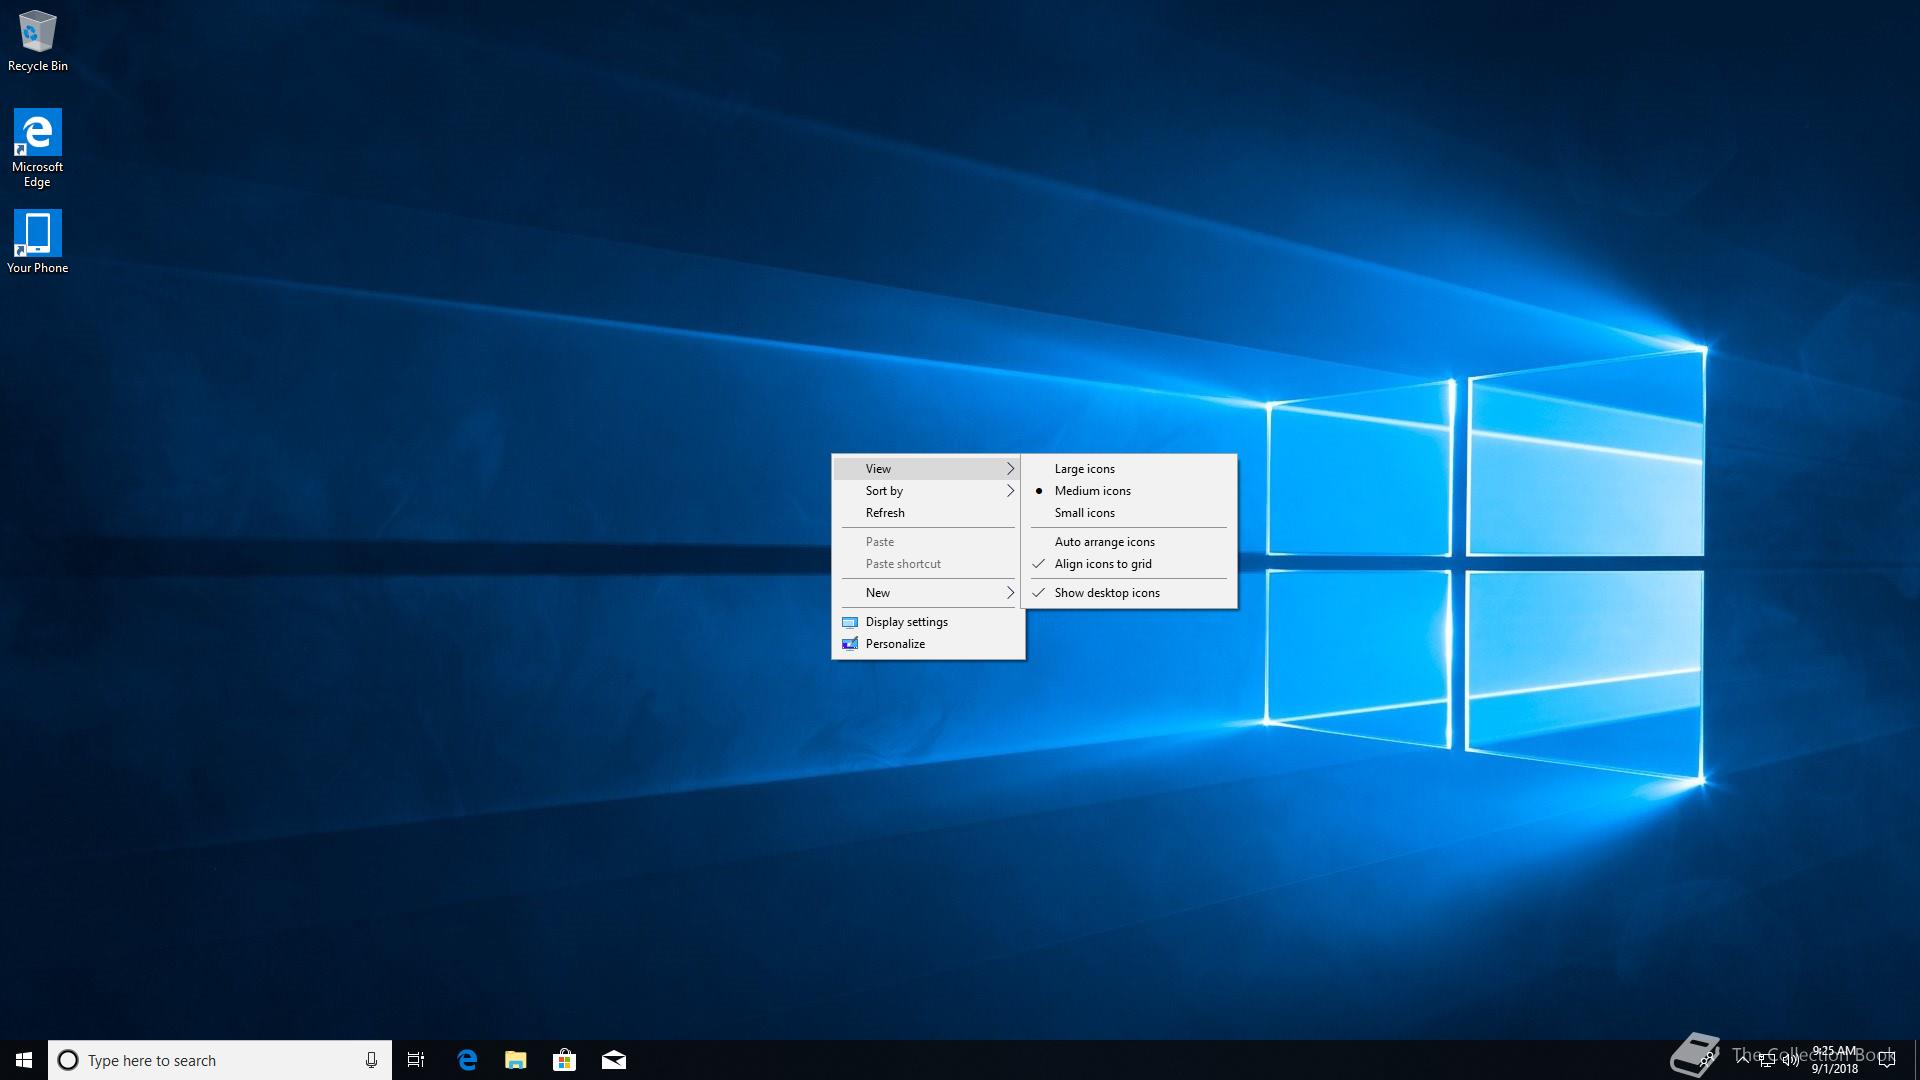Open Display settings from the context menu
1920x1080 pixels.
pyautogui.click(x=906, y=622)
